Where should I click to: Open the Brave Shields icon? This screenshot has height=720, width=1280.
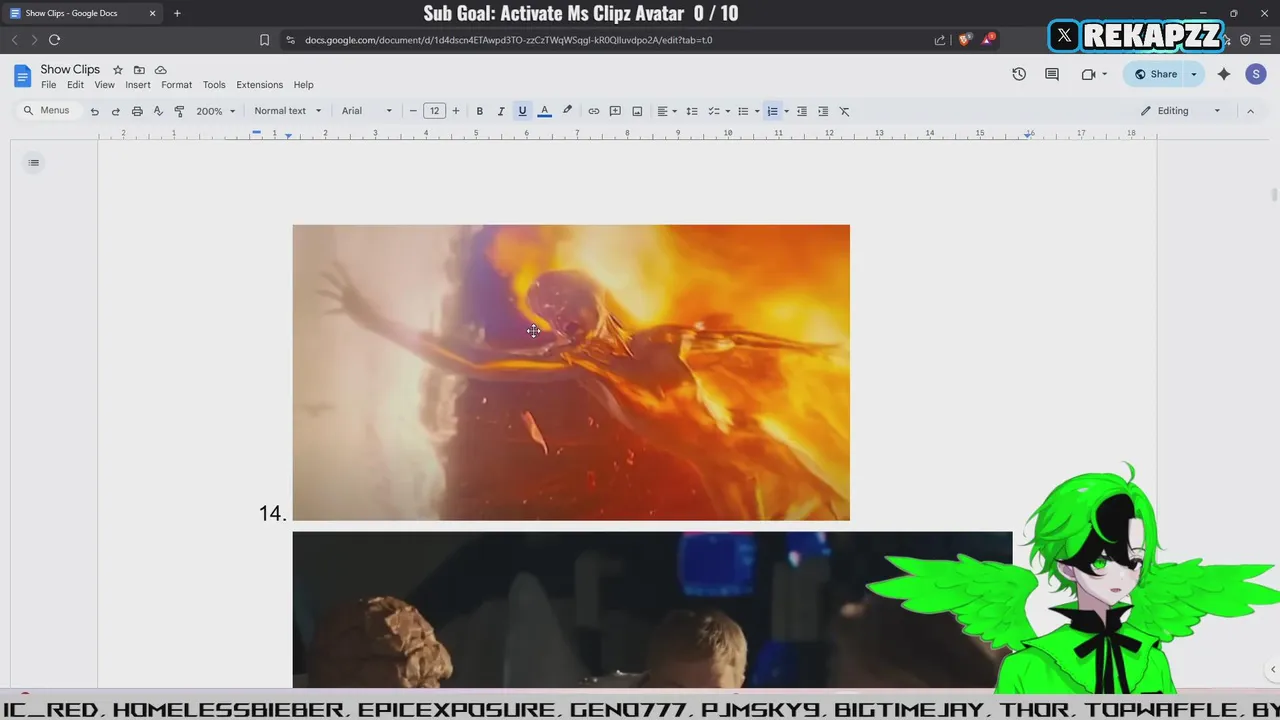click(964, 40)
